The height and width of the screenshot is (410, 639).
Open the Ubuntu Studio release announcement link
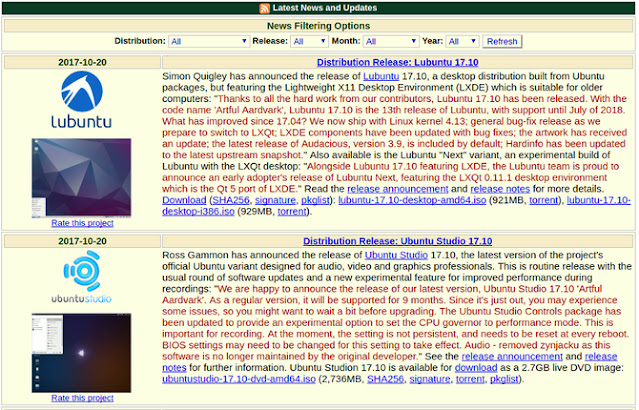coord(512,356)
